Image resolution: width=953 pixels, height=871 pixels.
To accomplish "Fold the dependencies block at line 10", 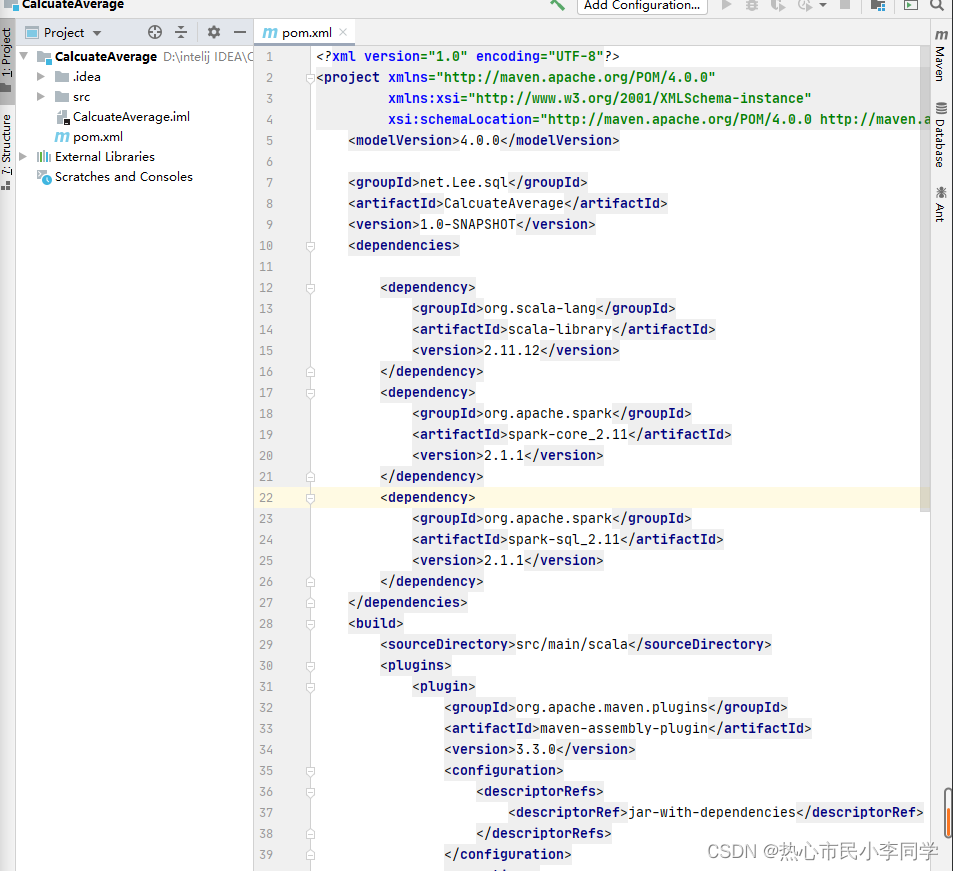I will tap(311, 246).
